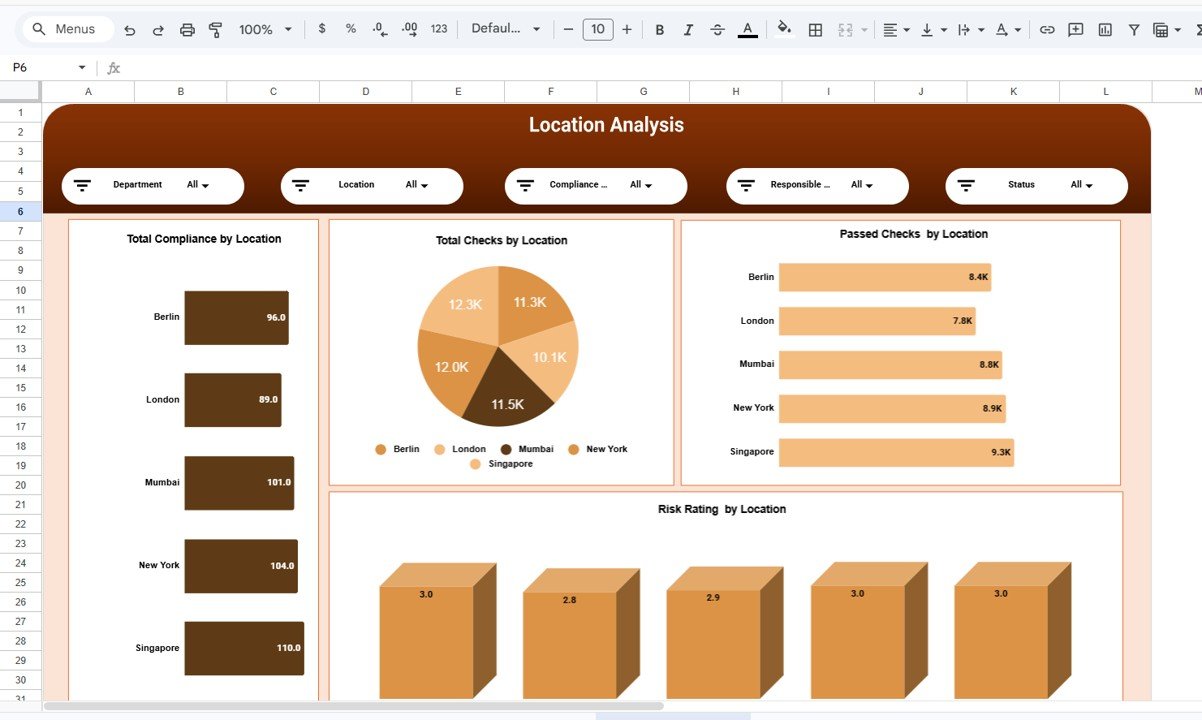Open the Menus search control
The image size is (1202, 720).
point(66,29)
